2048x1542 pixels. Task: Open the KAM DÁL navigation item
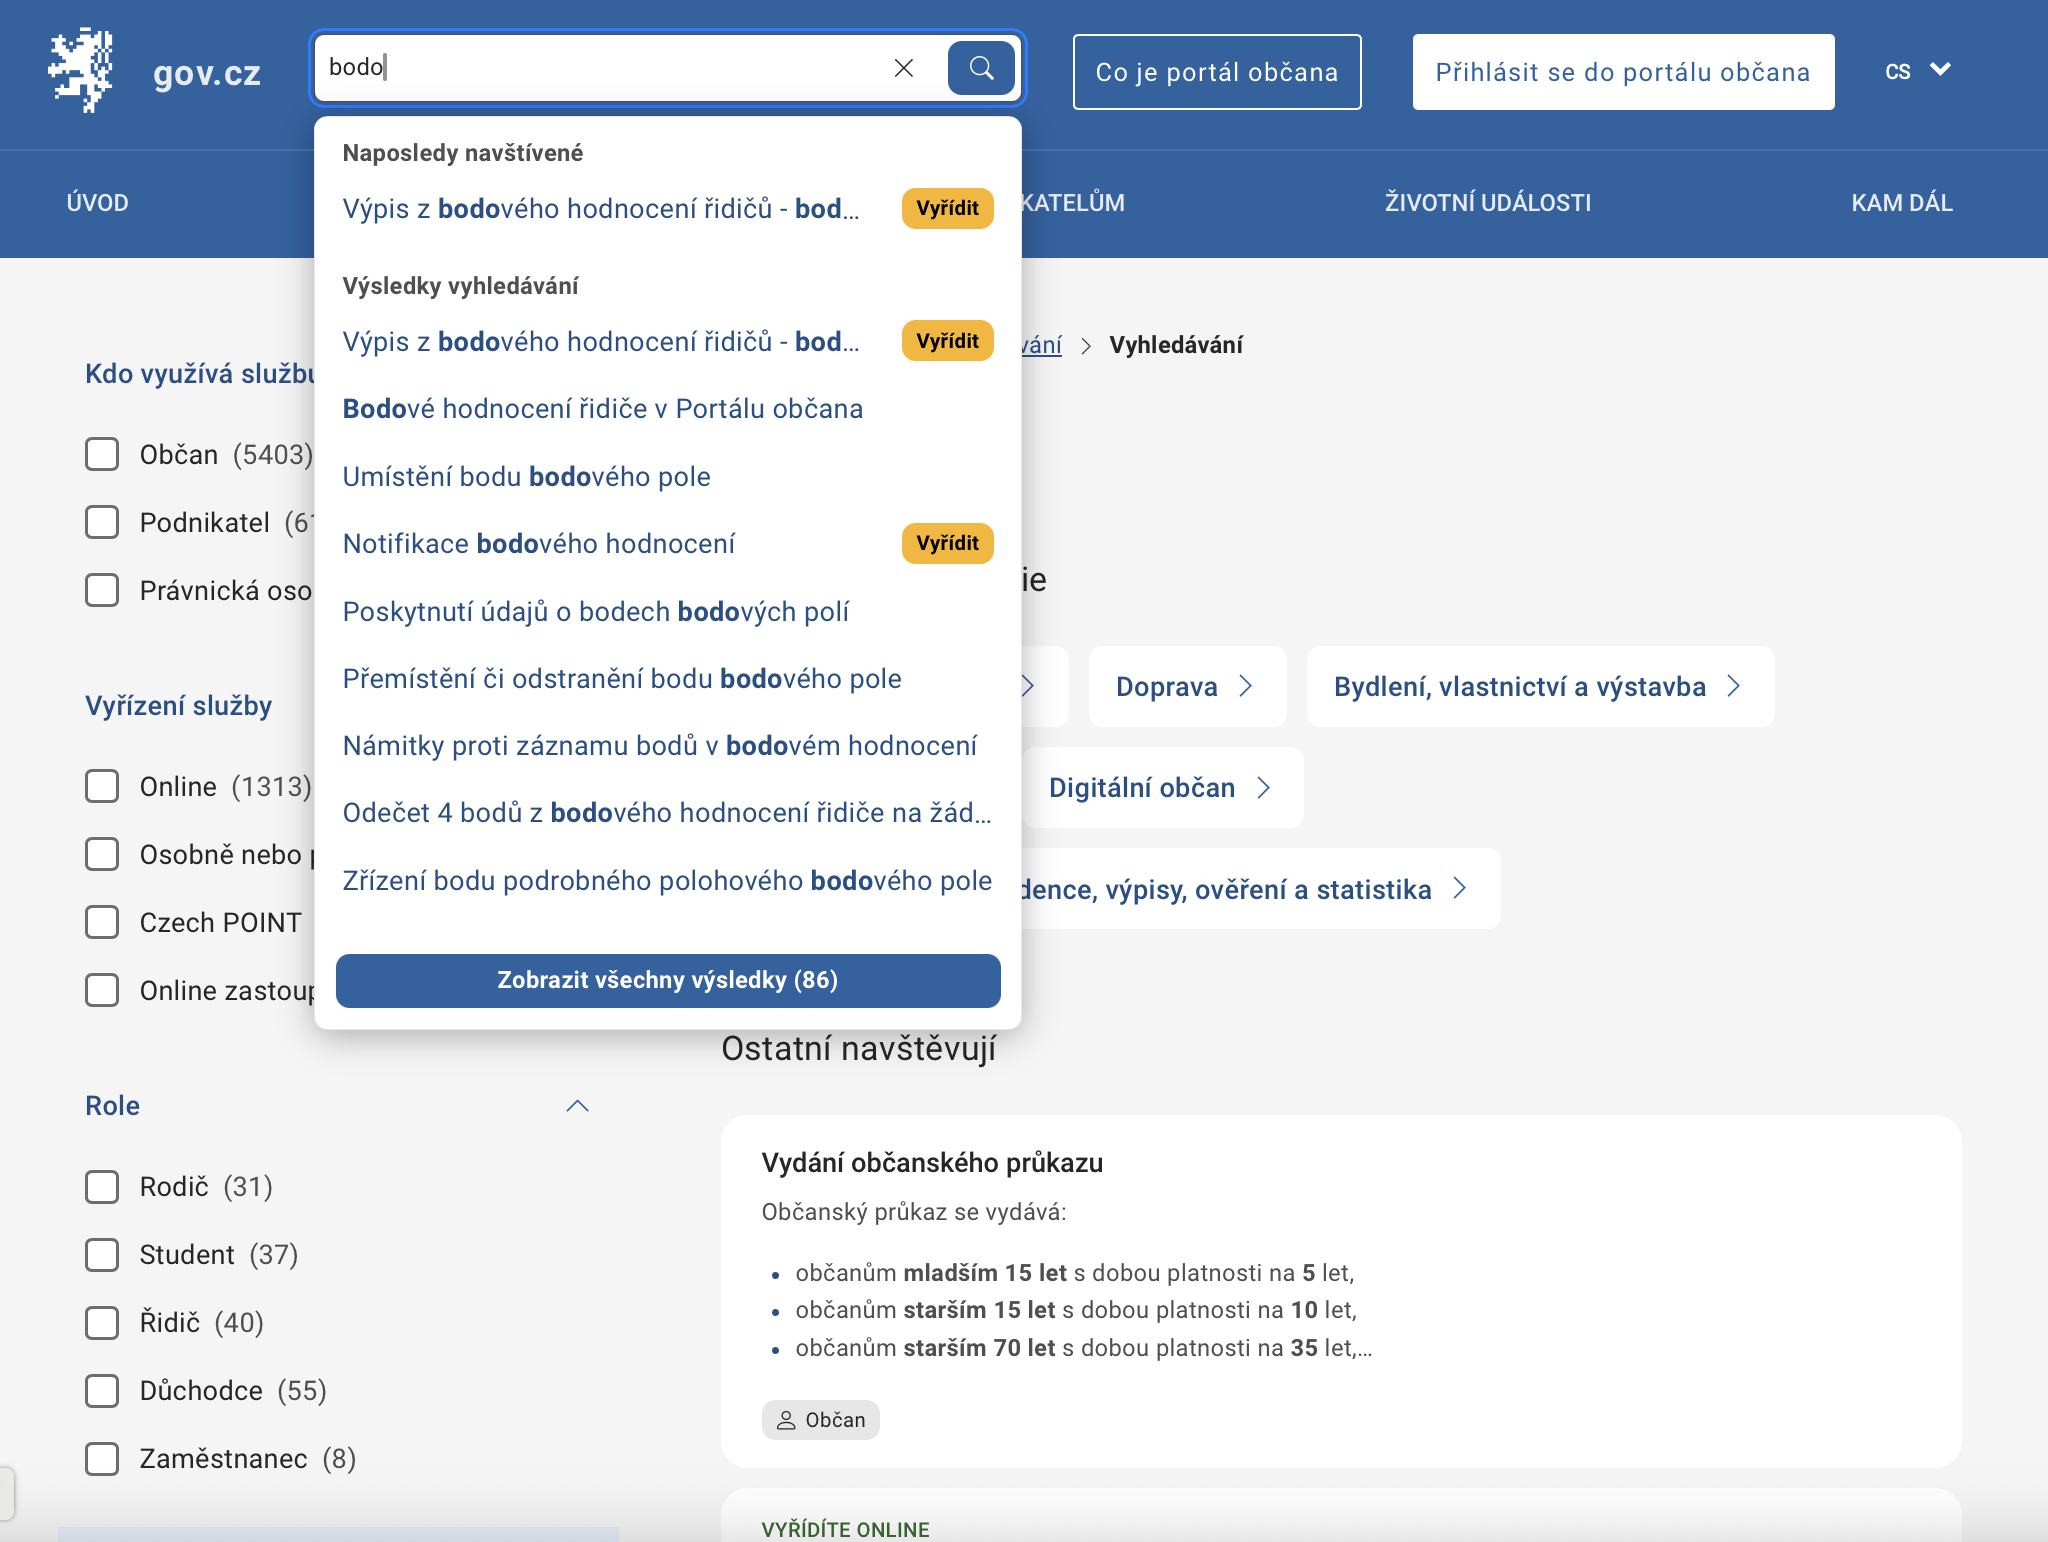click(x=1902, y=203)
